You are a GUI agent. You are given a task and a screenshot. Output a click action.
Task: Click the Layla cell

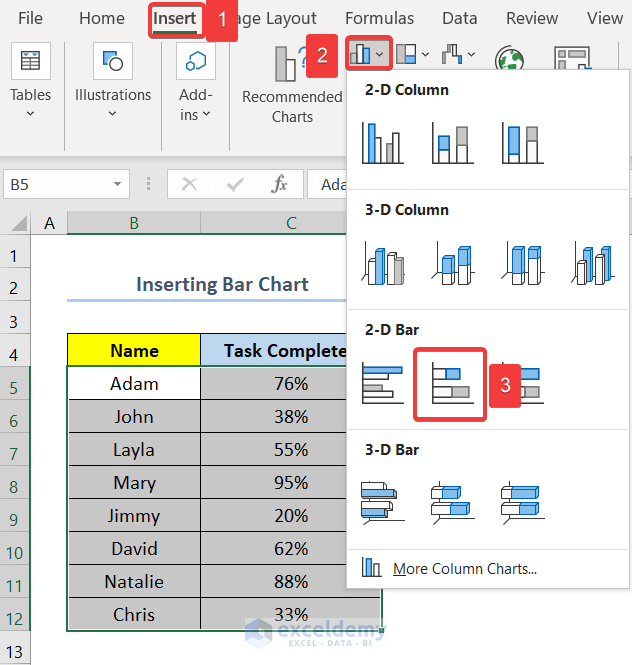(134, 450)
